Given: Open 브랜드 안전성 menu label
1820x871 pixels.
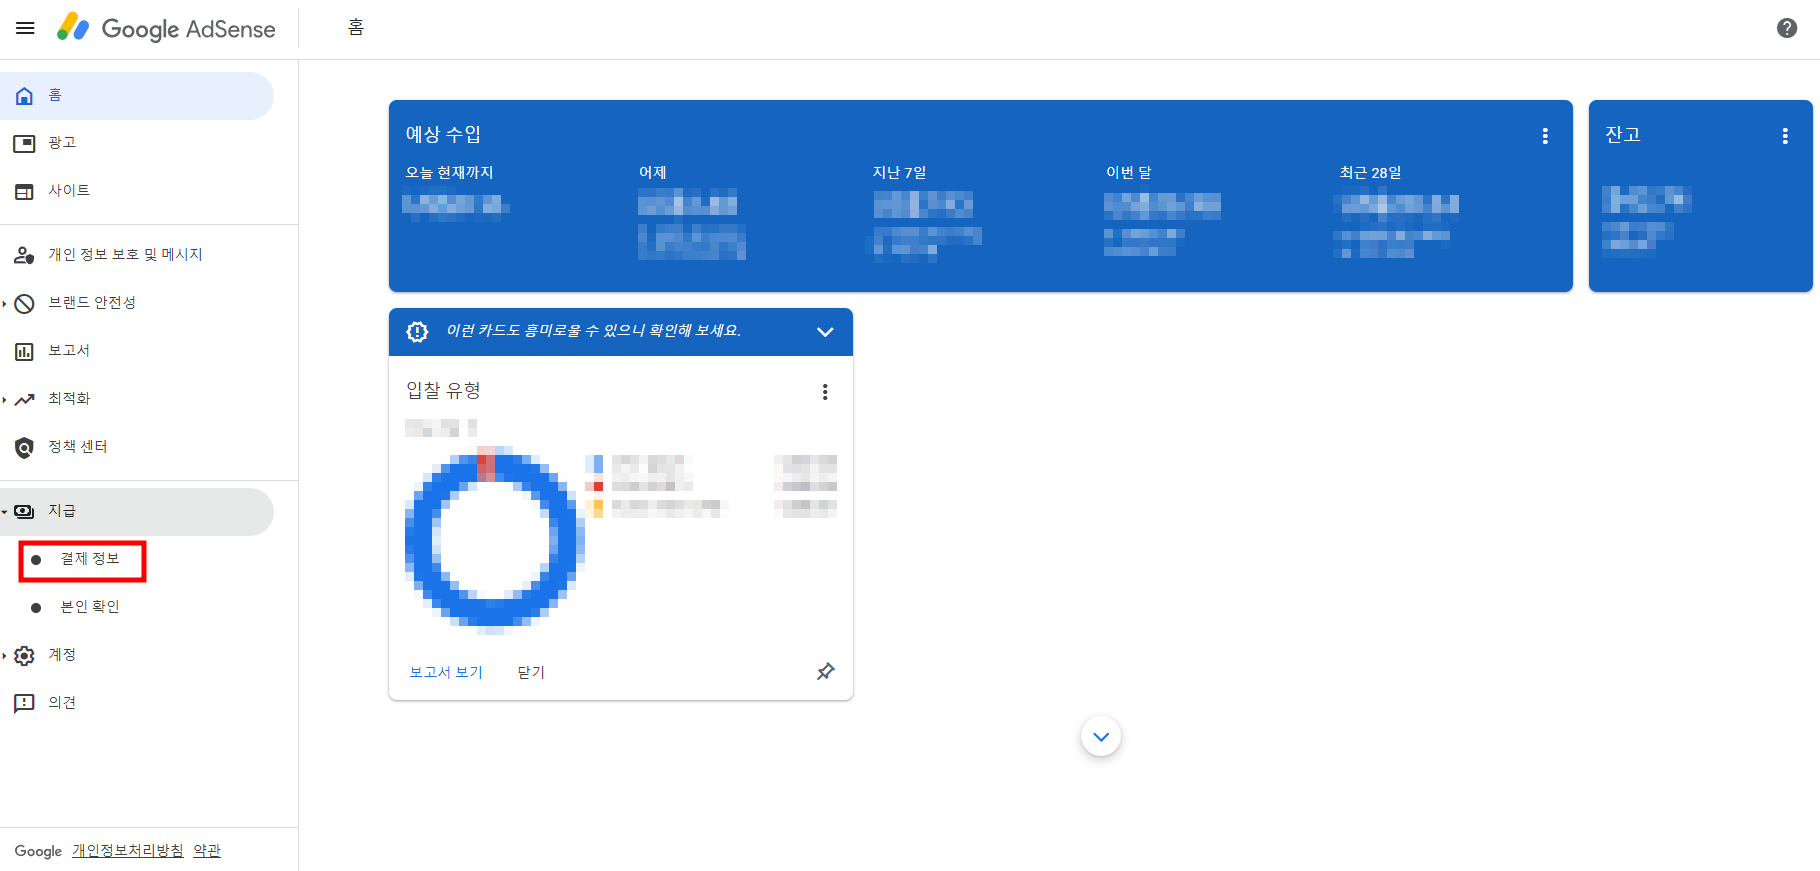Looking at the screenshot, I should 92,303.
